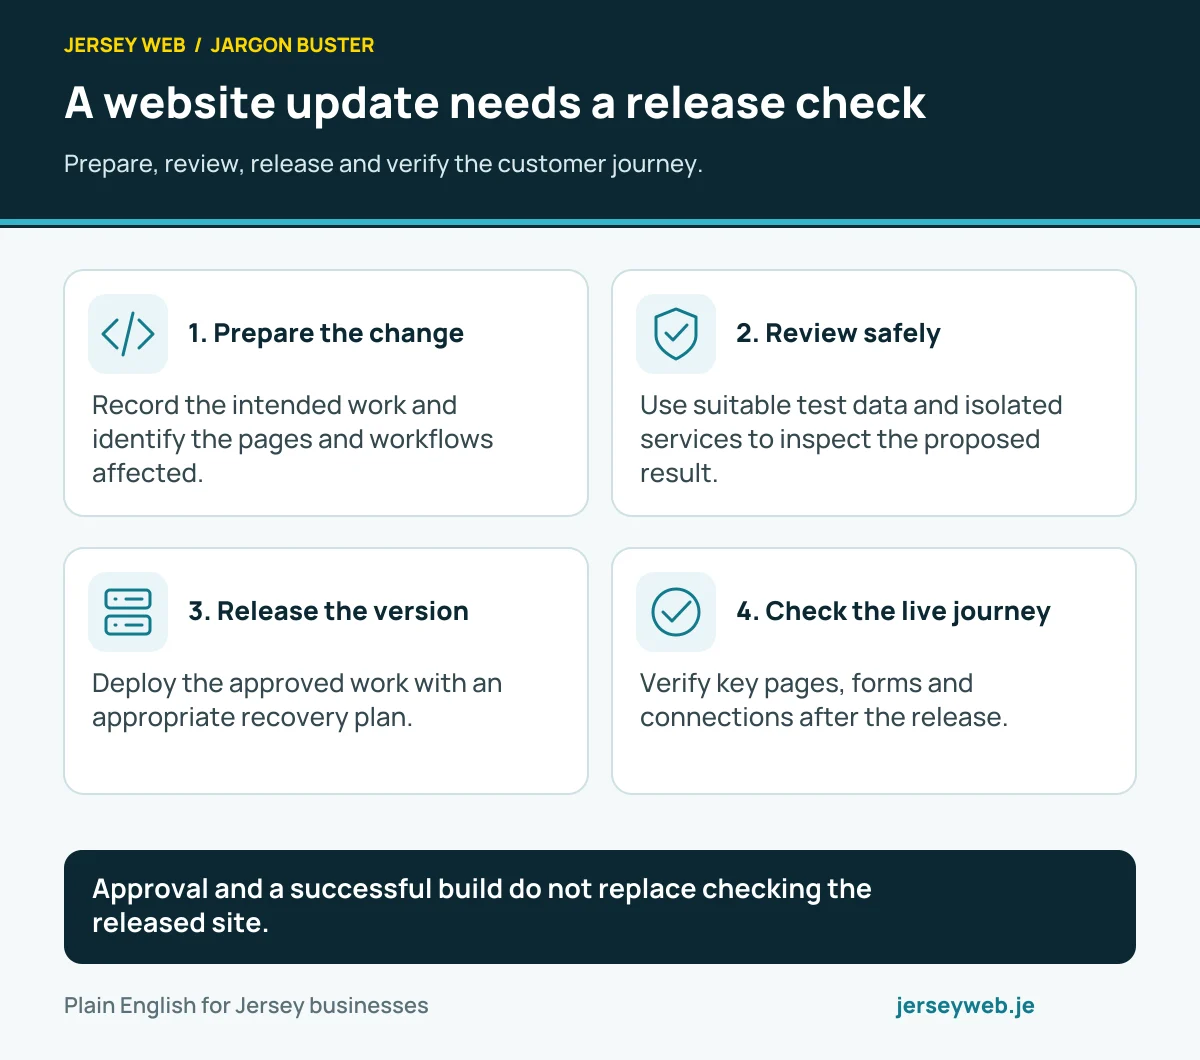1200x1060 pixels.
Task: Click the 'Approval and a successful build' callout
Action: pos(600,907)
